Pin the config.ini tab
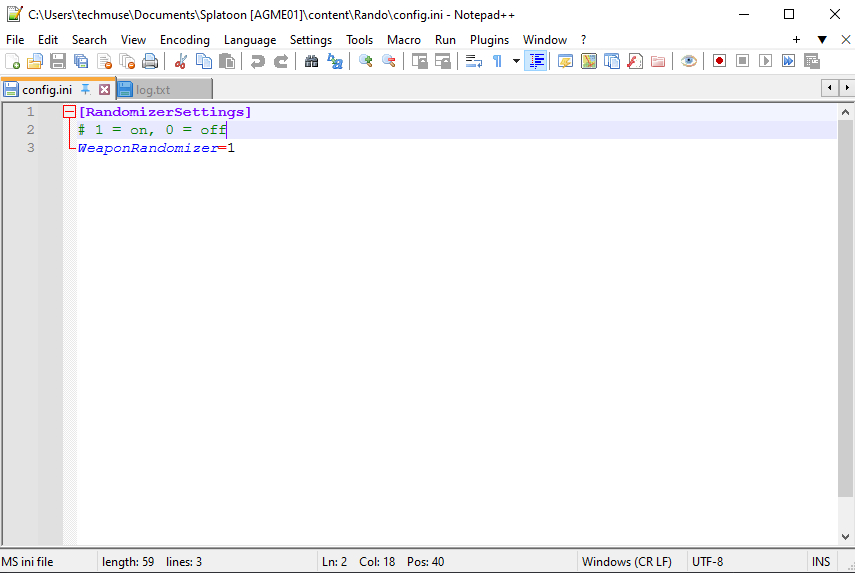 [x=86, y=90]
